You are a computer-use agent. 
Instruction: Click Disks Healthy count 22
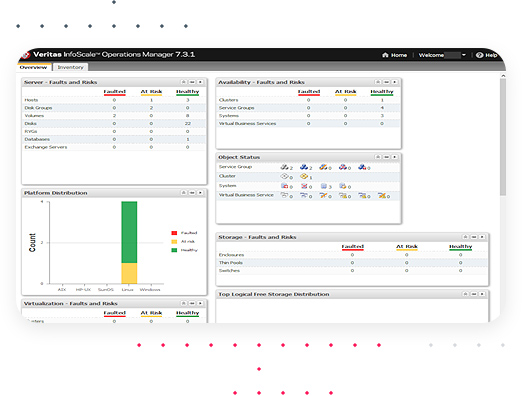(x=188, y=124)
